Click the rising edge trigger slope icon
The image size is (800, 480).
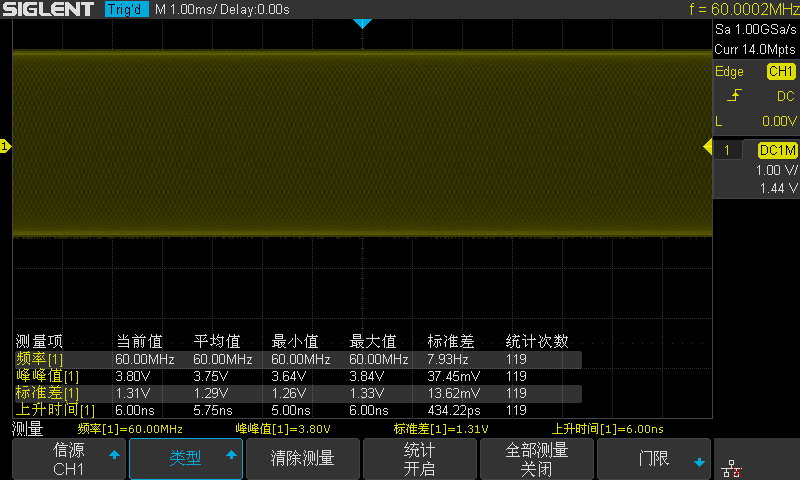point(735,96)
